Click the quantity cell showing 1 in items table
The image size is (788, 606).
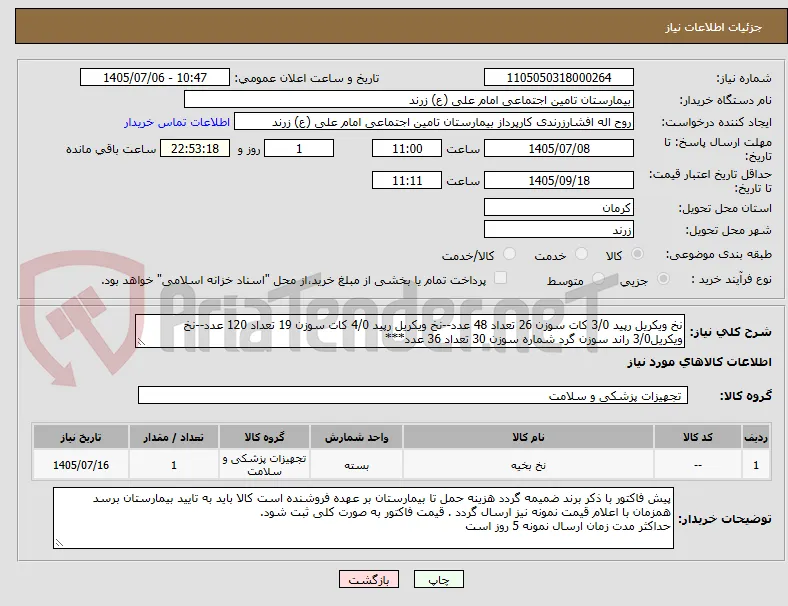click(173, 465)
